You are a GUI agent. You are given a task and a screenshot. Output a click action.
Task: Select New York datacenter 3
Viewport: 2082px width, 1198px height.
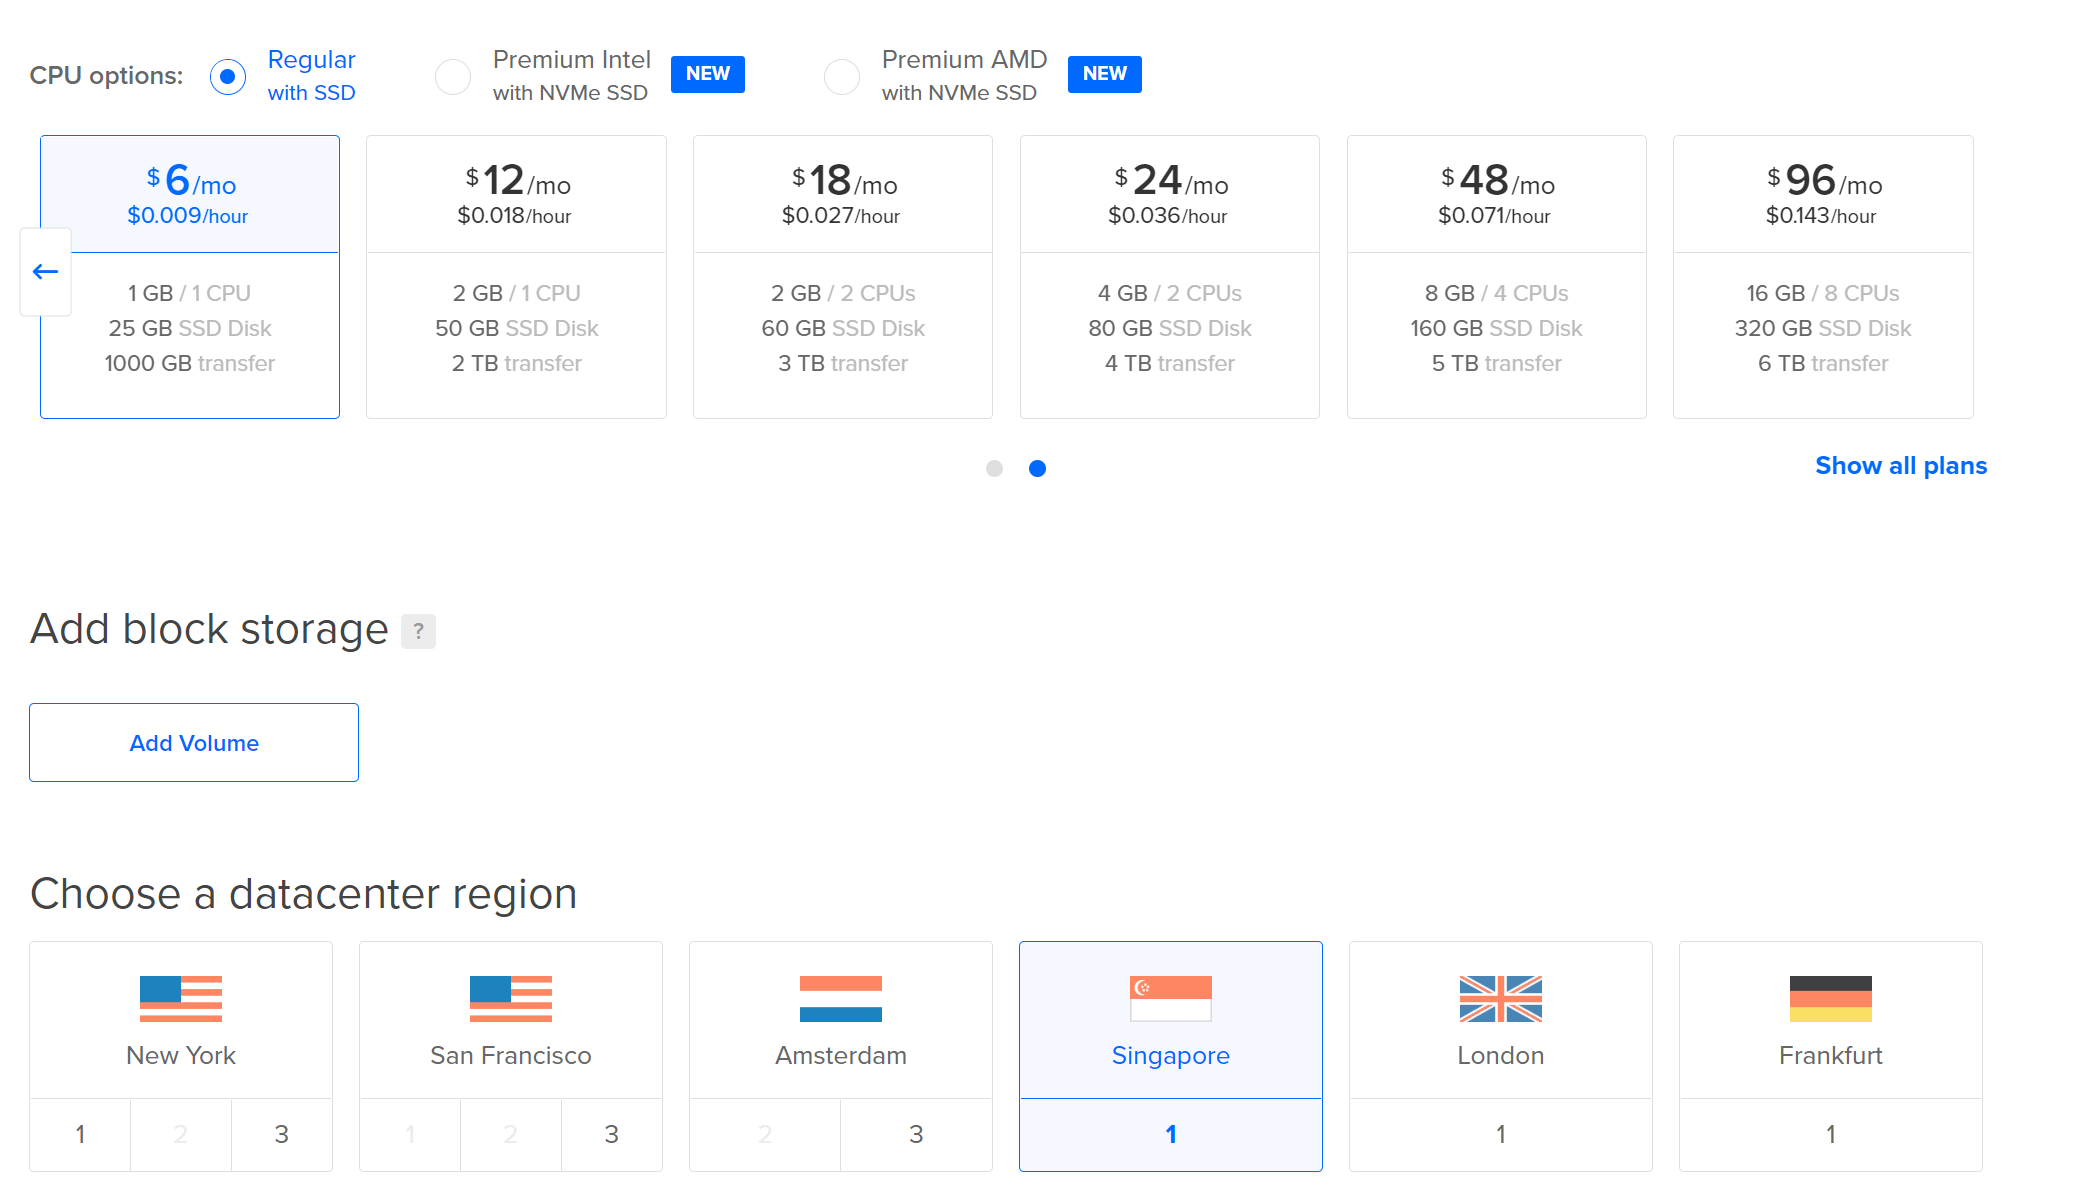coord(281,1134)
